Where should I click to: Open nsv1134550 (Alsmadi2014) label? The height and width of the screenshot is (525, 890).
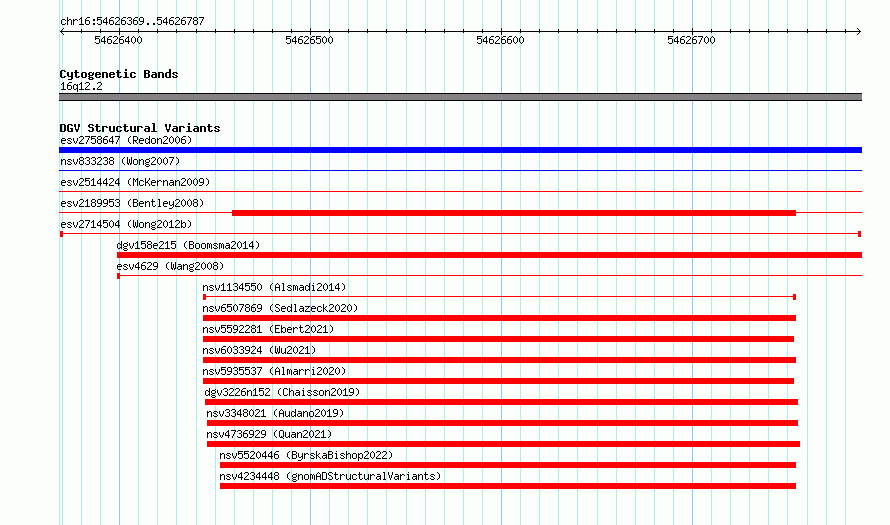pos(274,287)
